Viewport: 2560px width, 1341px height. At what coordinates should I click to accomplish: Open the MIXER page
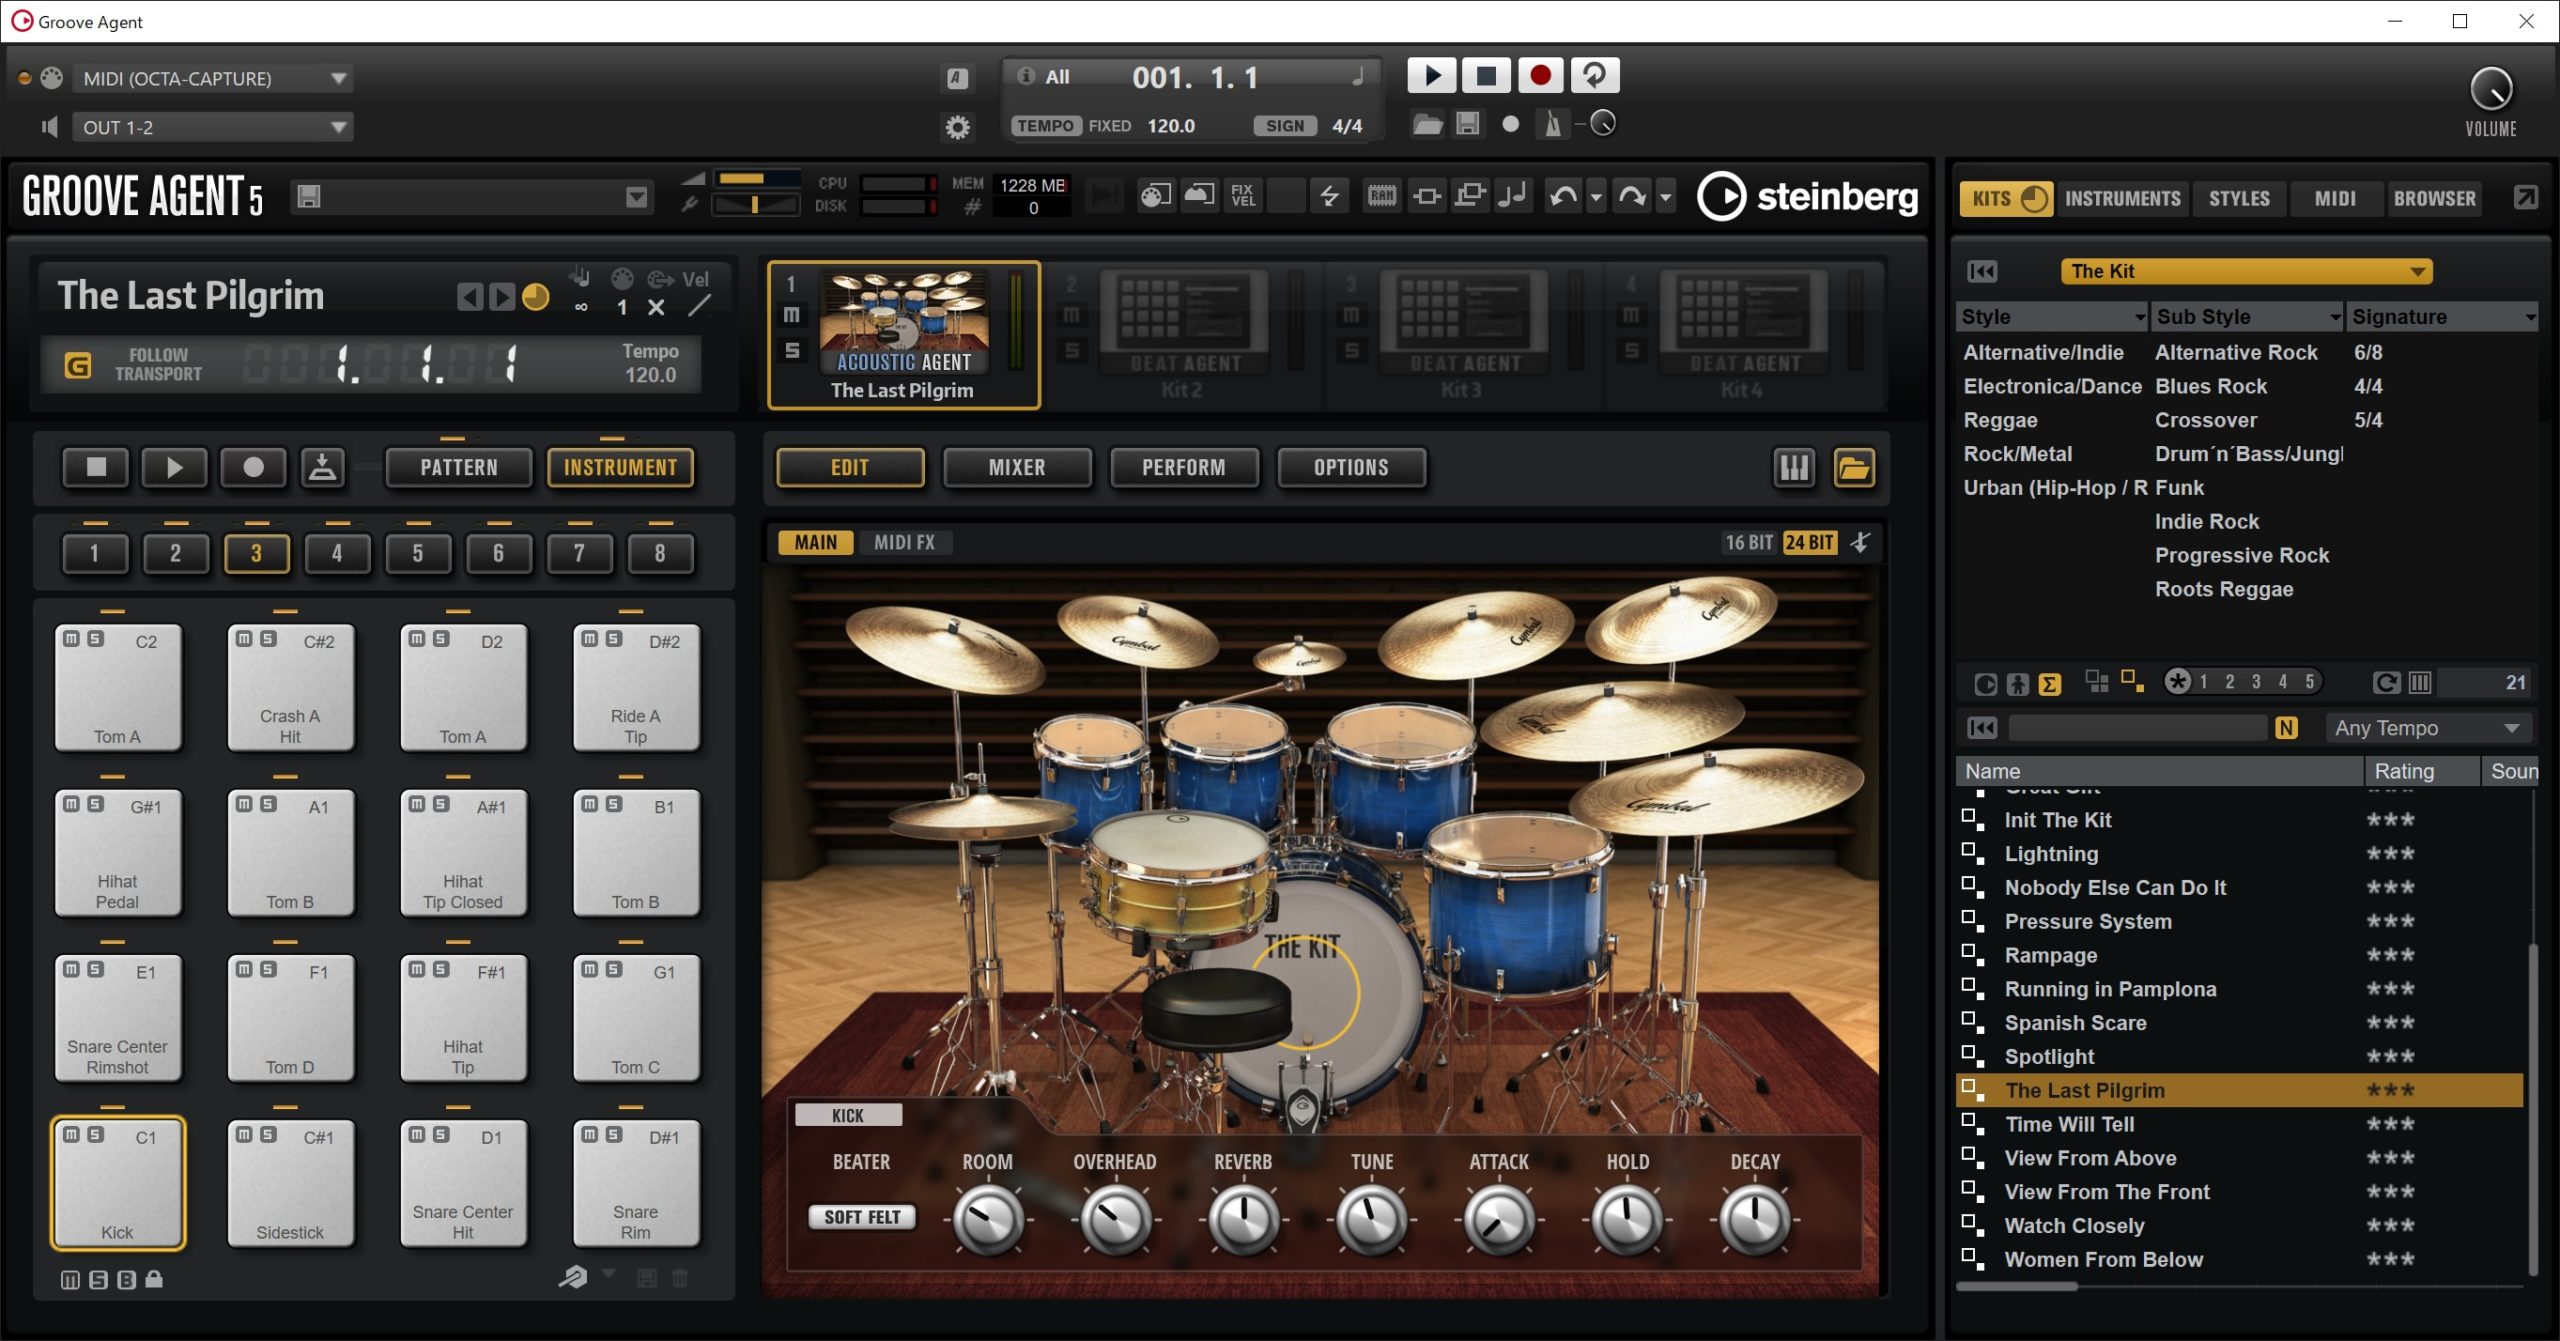[x=1017, y=468]
